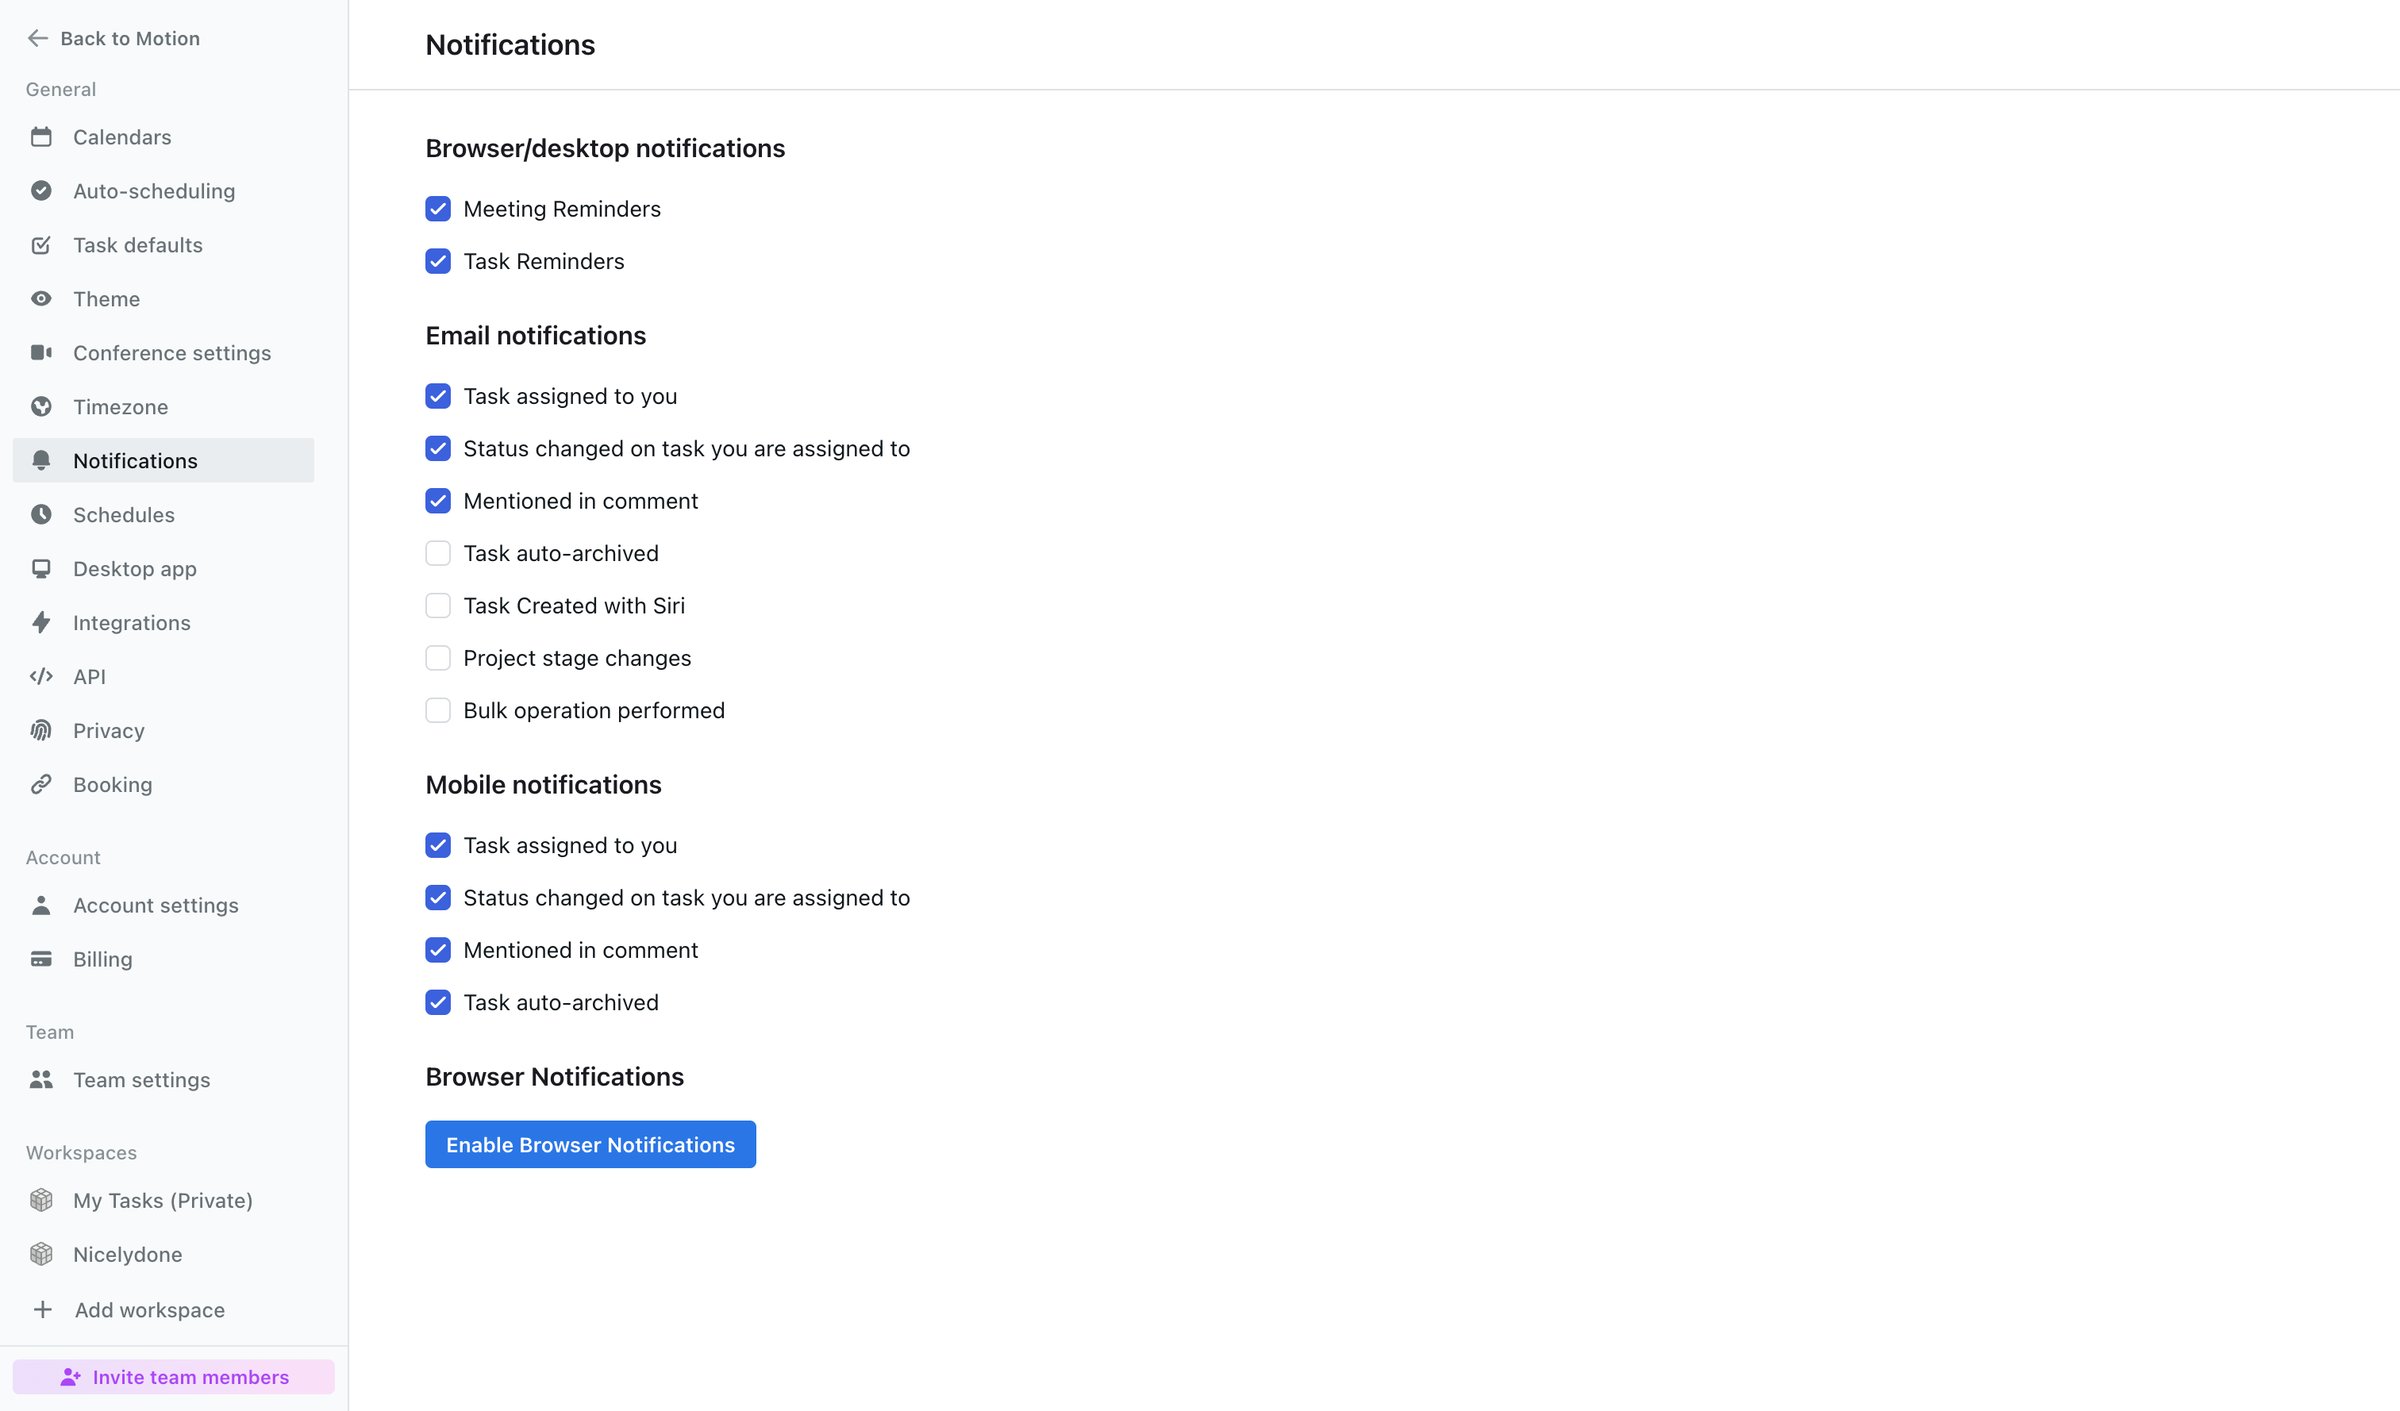Click the Integrations lightning bolt icon

[41, 623]
